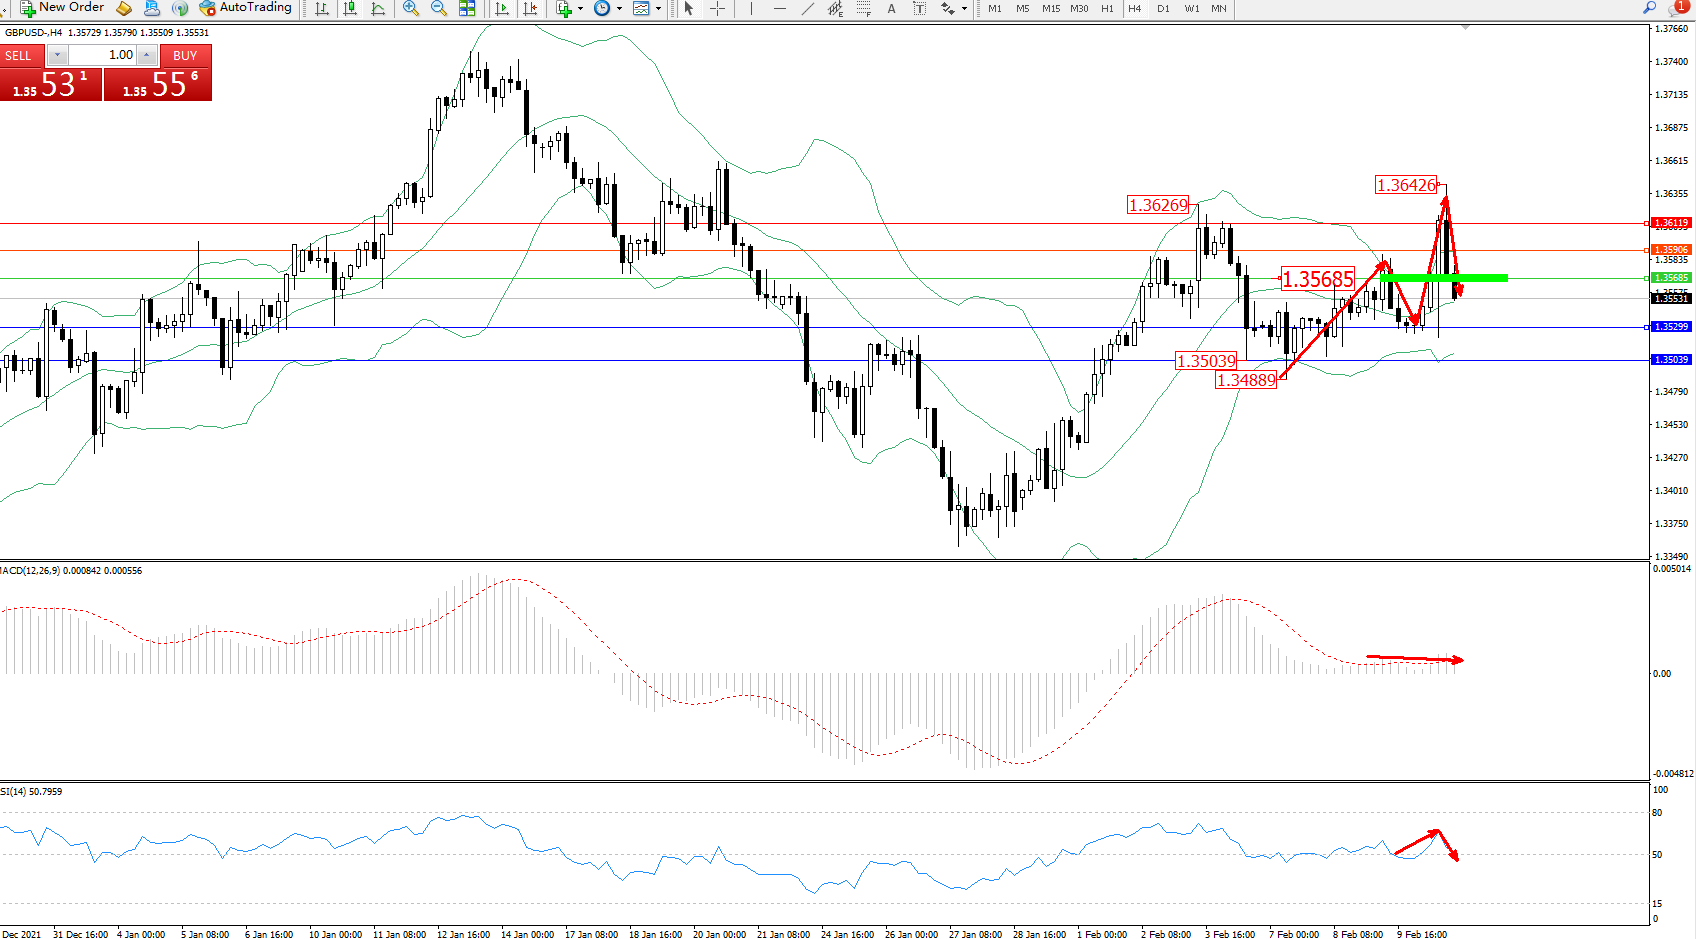The image size is (1696, 939).
Task: Select the crosshair cursor tool
Action: [717, 8]
